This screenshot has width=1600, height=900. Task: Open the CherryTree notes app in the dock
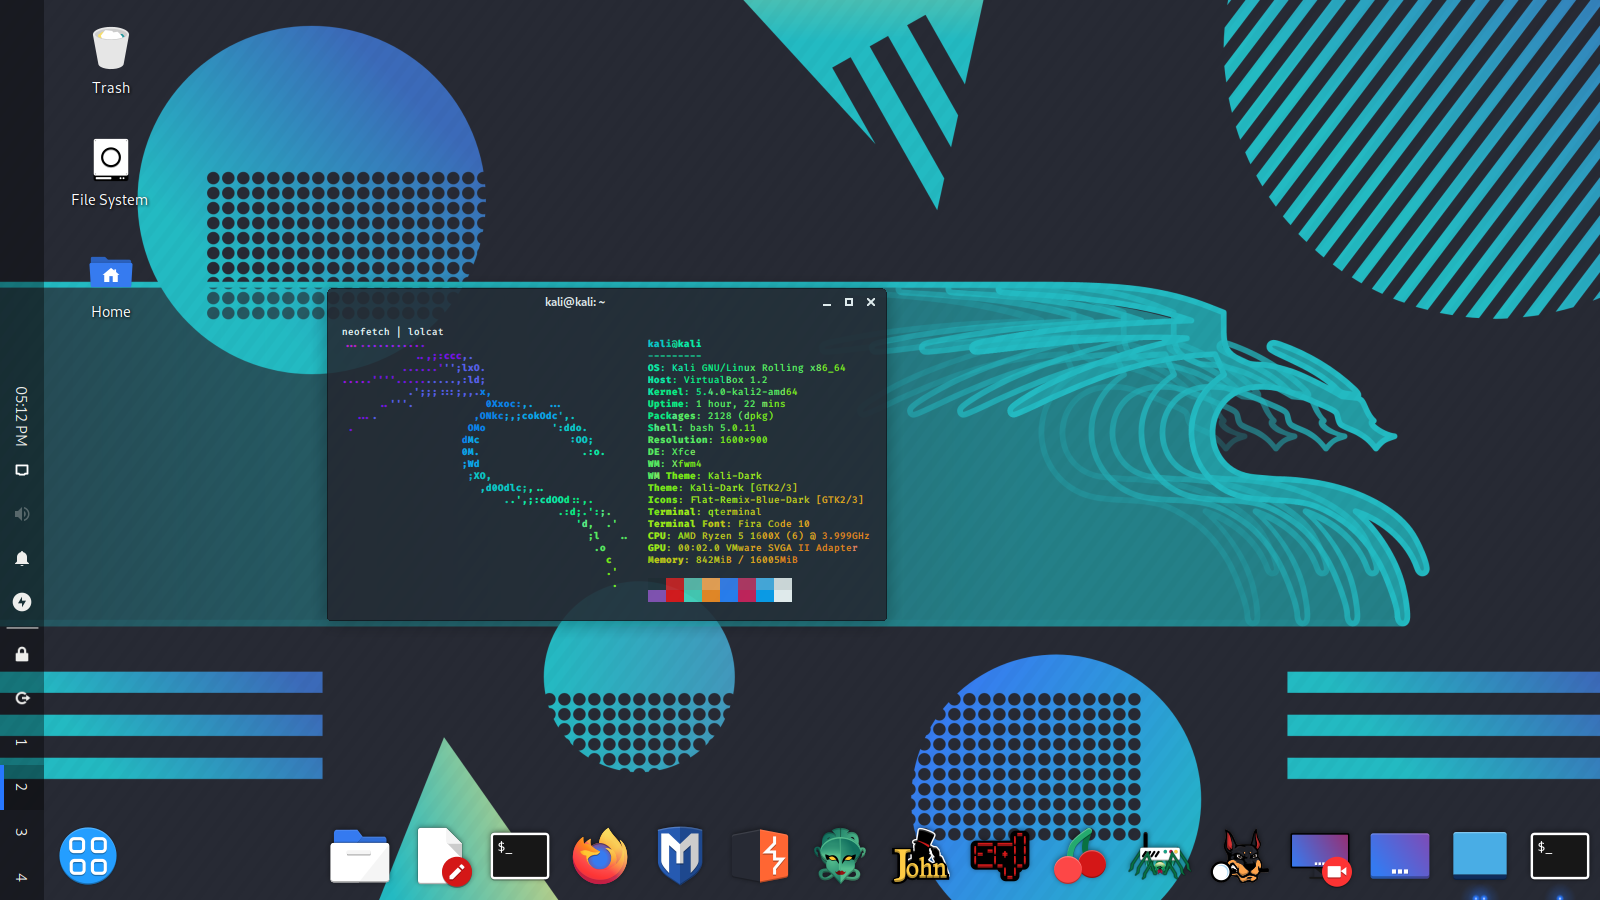pyautogui.click(x=1080, y=856)
